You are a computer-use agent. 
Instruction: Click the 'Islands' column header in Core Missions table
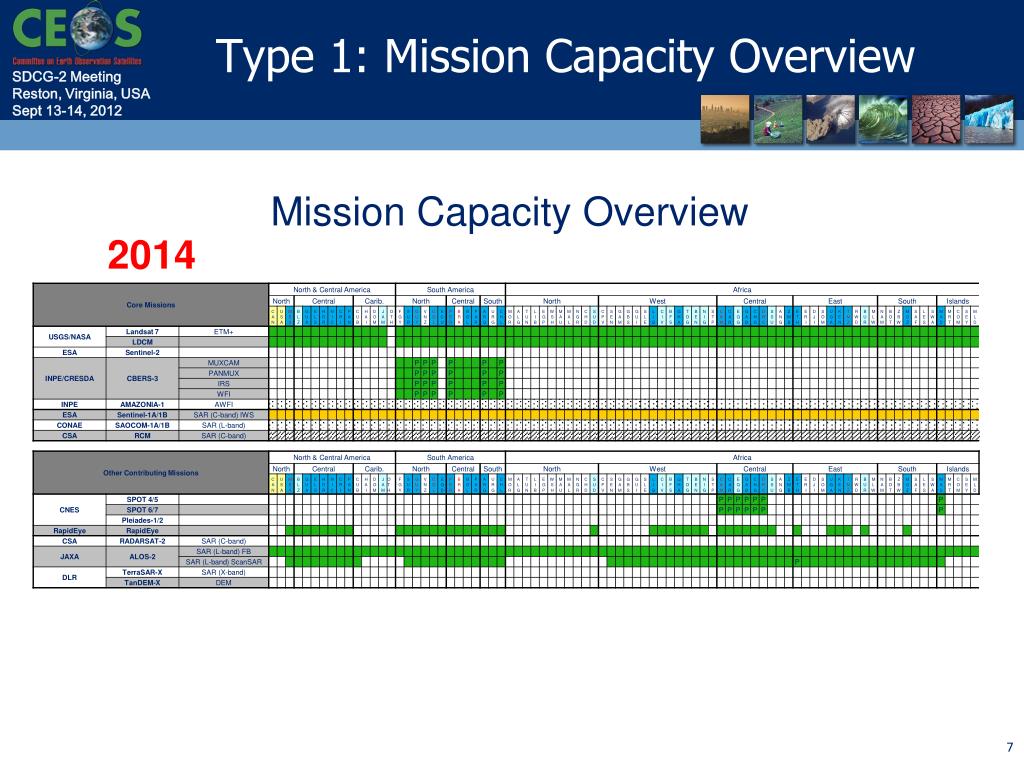tap(957, 302)
